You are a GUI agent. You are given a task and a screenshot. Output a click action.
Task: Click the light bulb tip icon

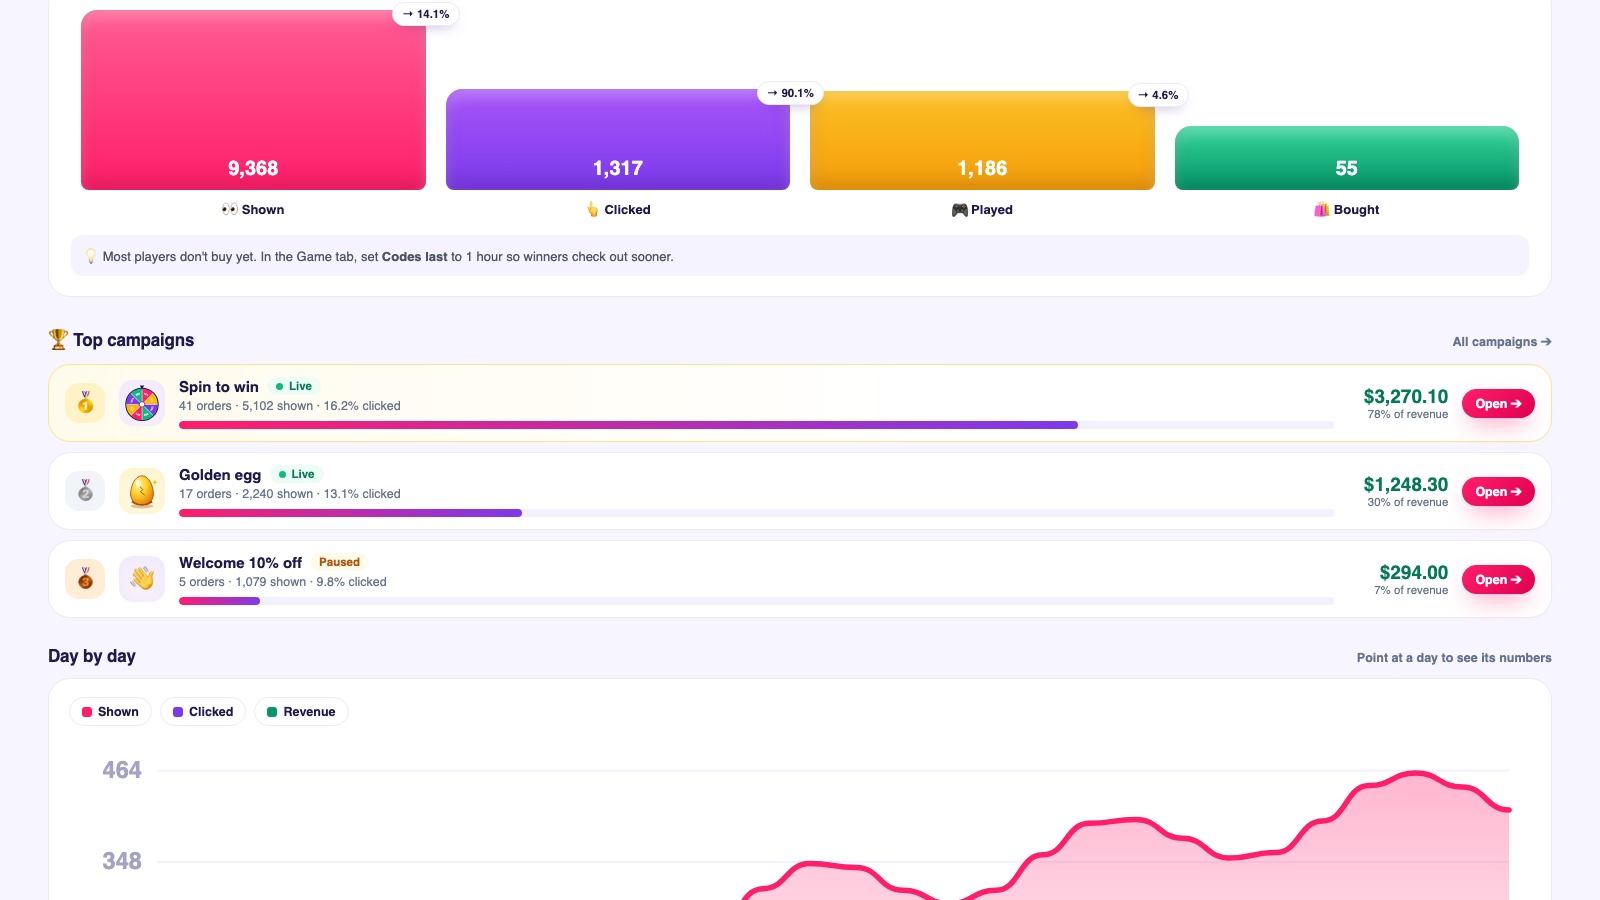click(91, 257)
